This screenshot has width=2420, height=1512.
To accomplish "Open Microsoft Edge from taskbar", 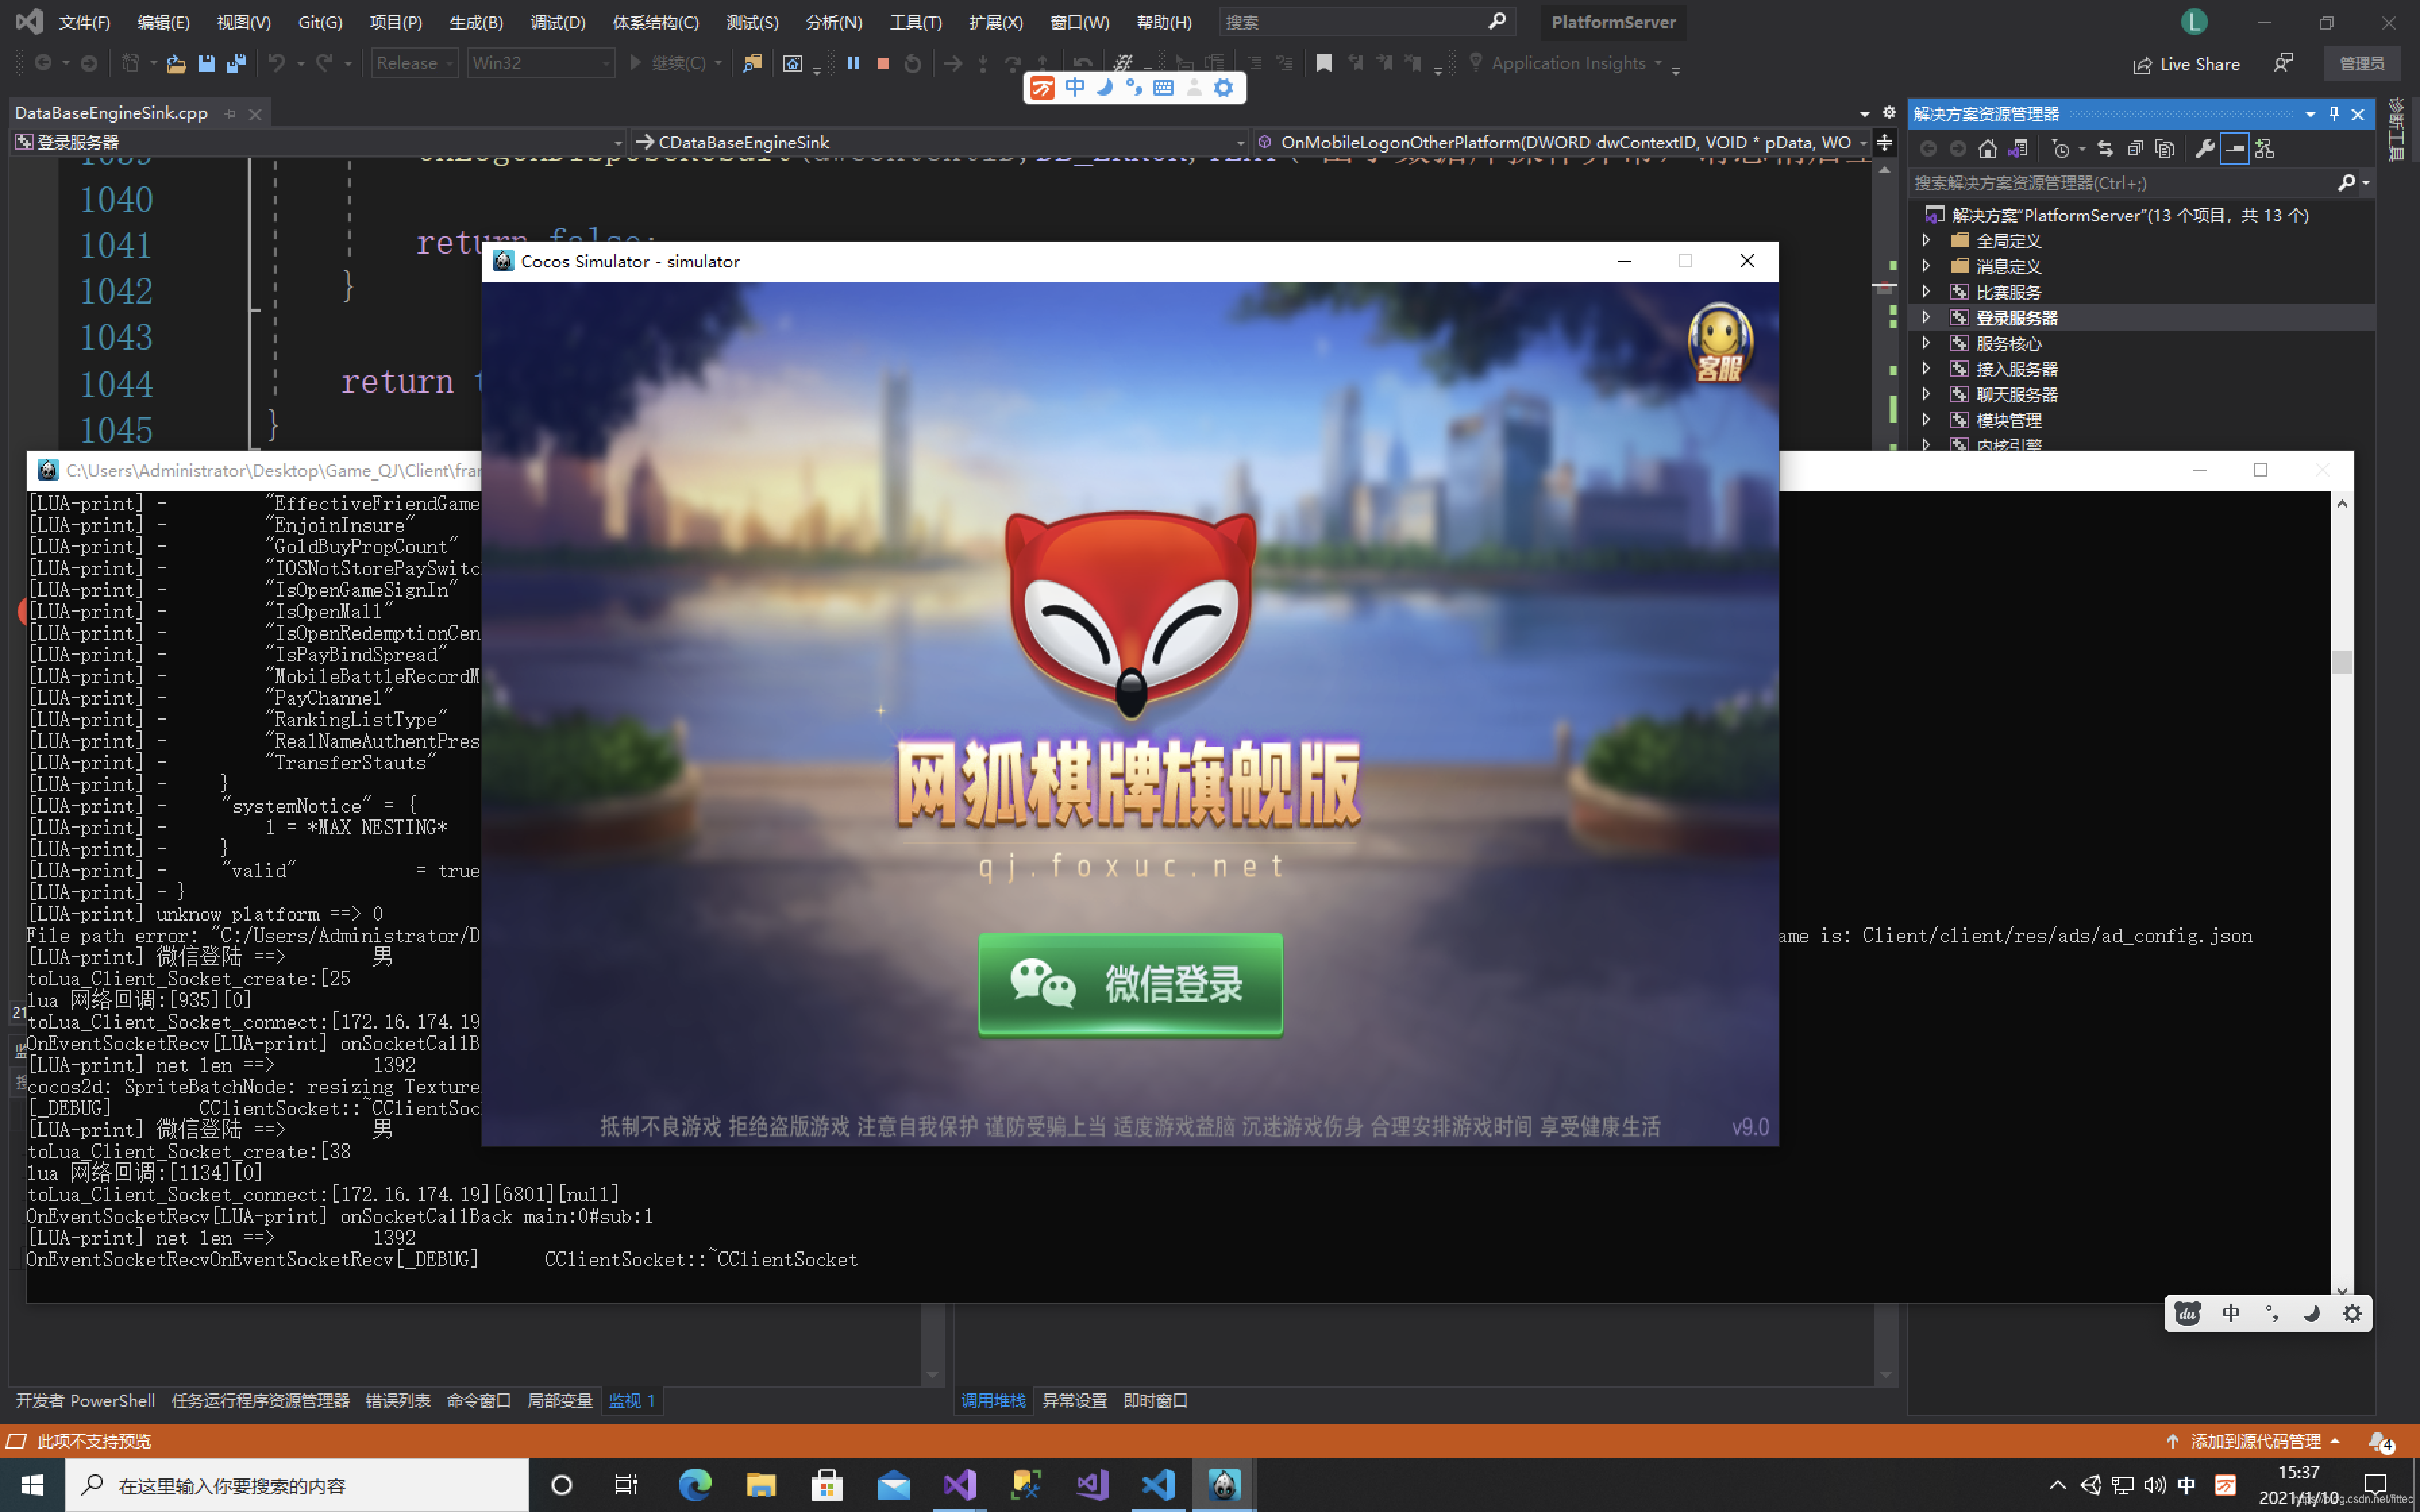I will coord(695,1485).
